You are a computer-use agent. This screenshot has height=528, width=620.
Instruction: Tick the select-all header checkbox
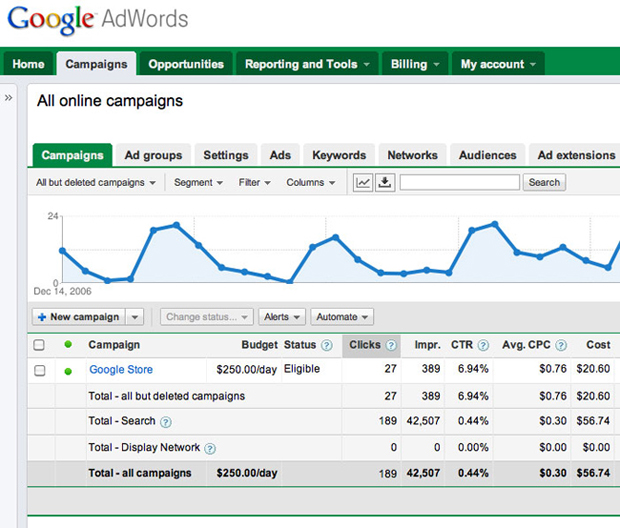pos(39,345)
